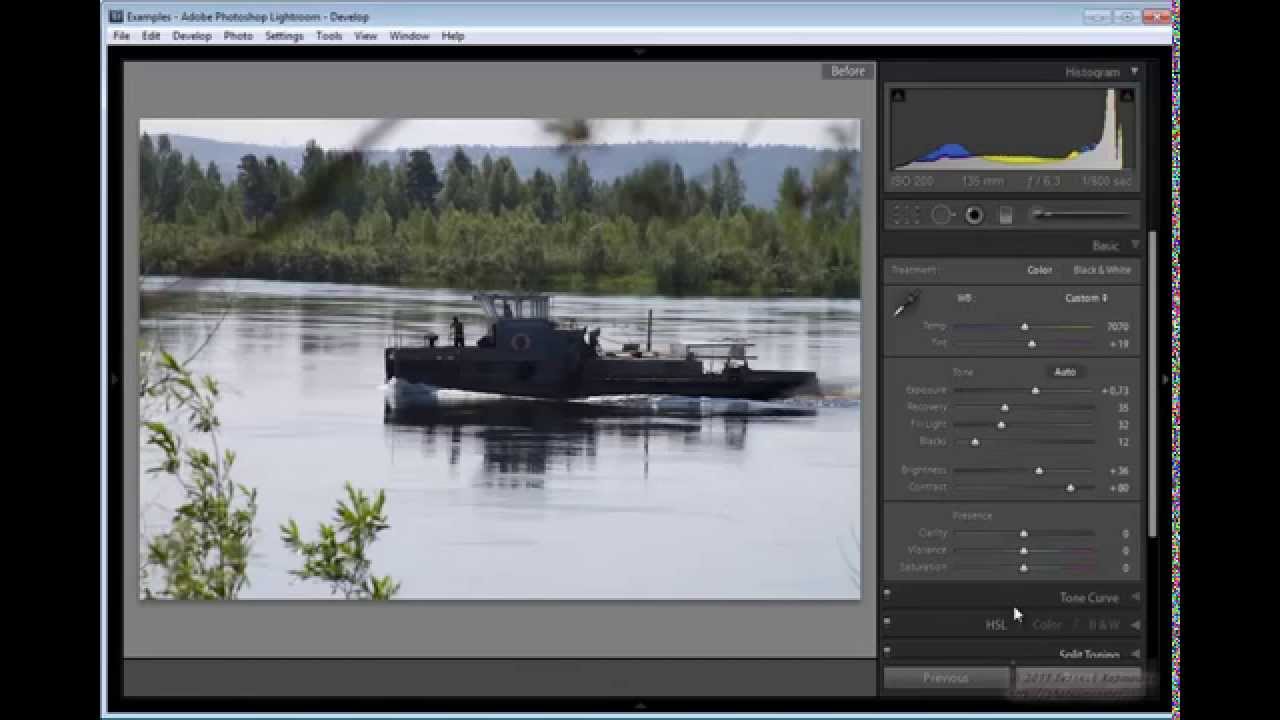Viewport: 1280px width, 720px height.
Task: Open the Window menu
Action: coord(409,36)
